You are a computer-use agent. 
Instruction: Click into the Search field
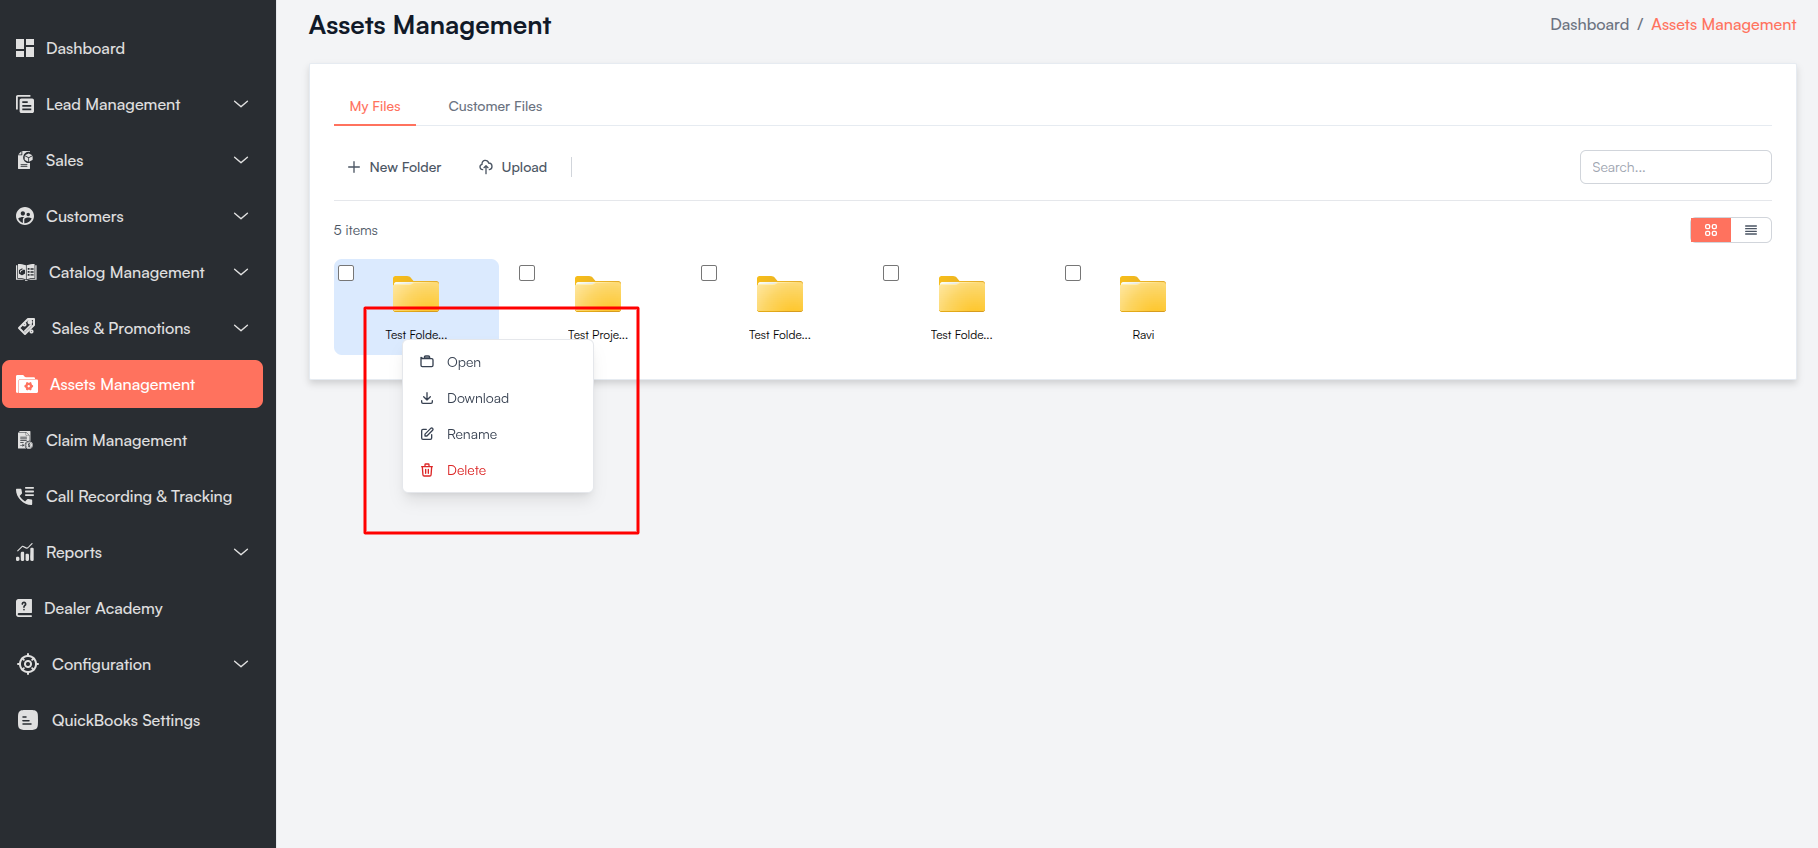pyautogui.click(x=1675, y=167)
